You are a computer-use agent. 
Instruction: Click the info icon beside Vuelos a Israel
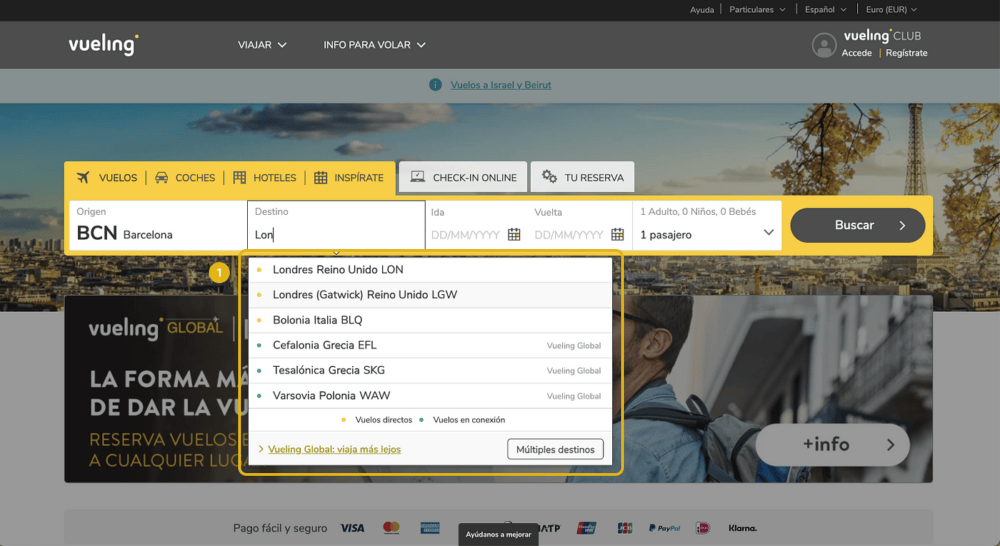[436, 85]
